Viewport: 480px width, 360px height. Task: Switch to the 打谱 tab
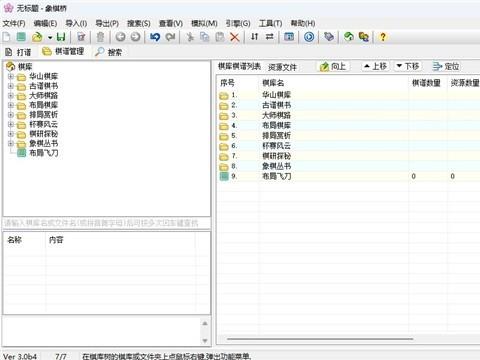pos(19,52)
